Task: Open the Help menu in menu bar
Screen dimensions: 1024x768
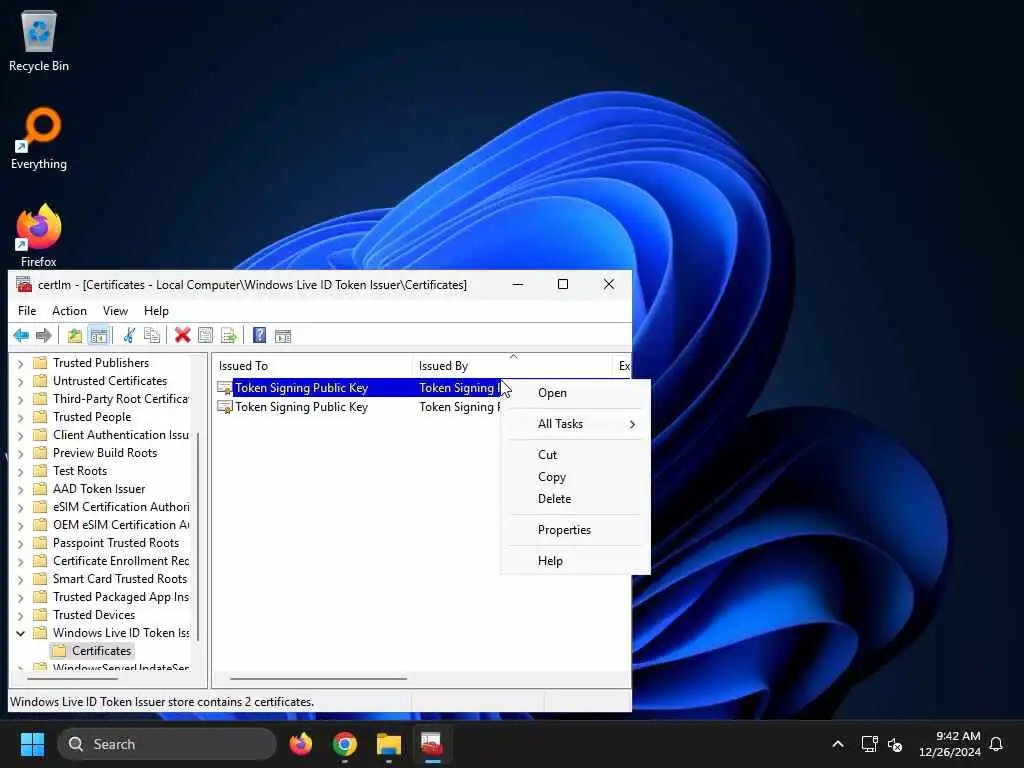Action: (x=156, y=311)
